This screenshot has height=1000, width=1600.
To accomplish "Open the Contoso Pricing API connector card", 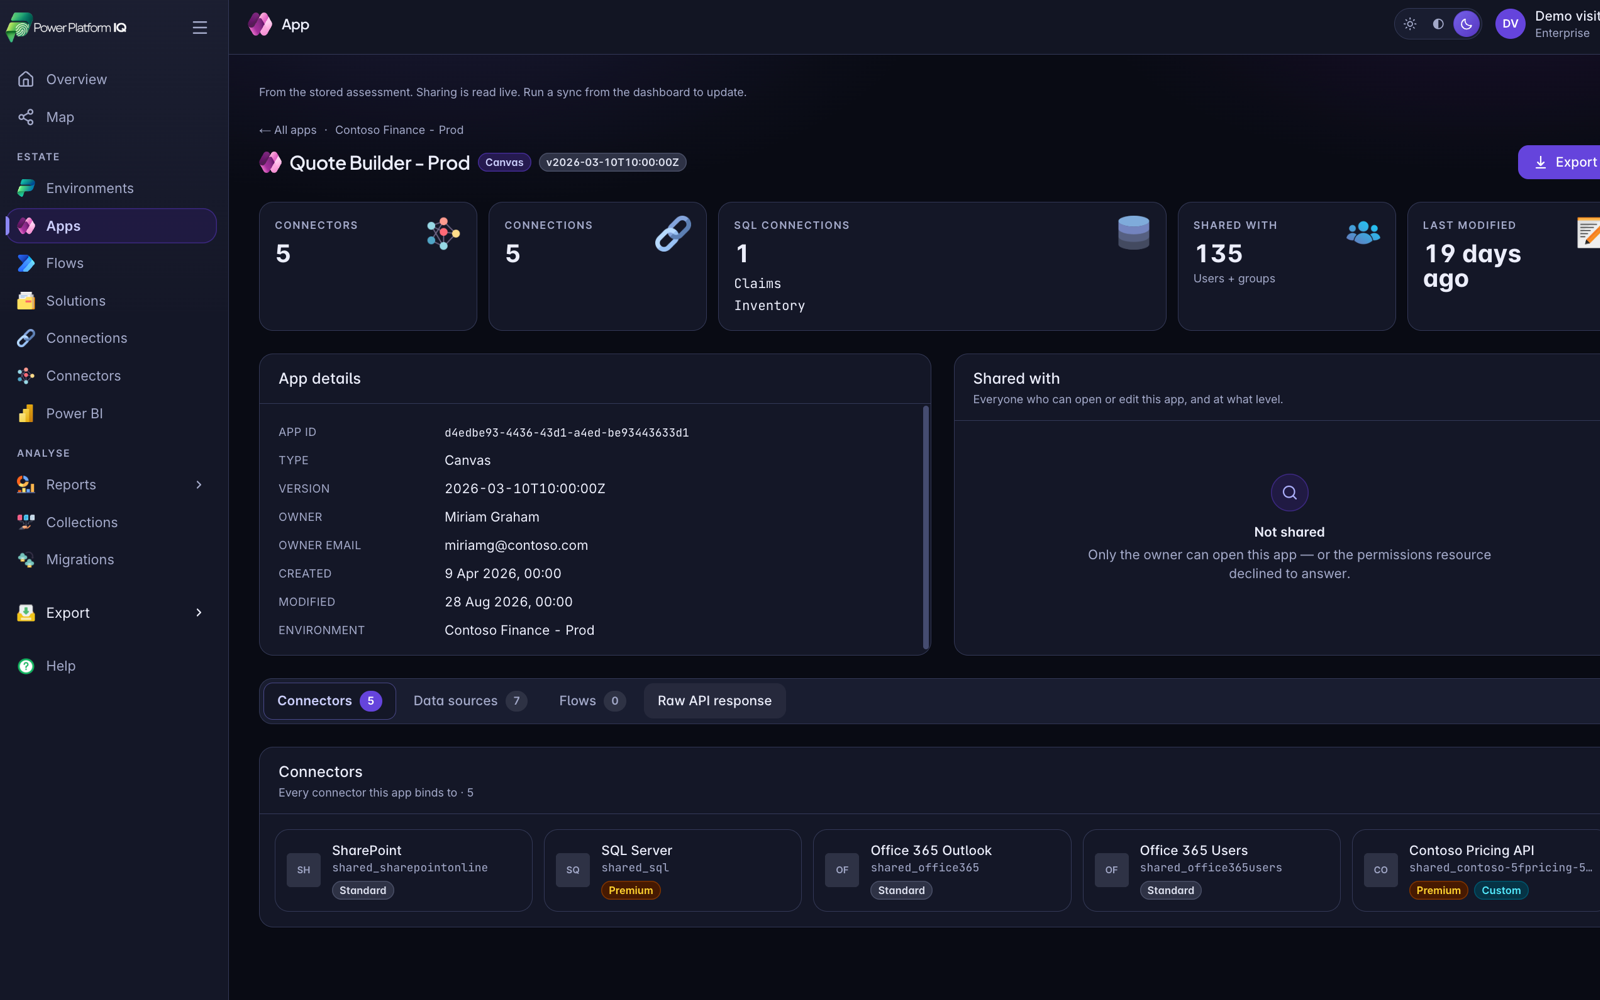I will (x=1476, y=870).
